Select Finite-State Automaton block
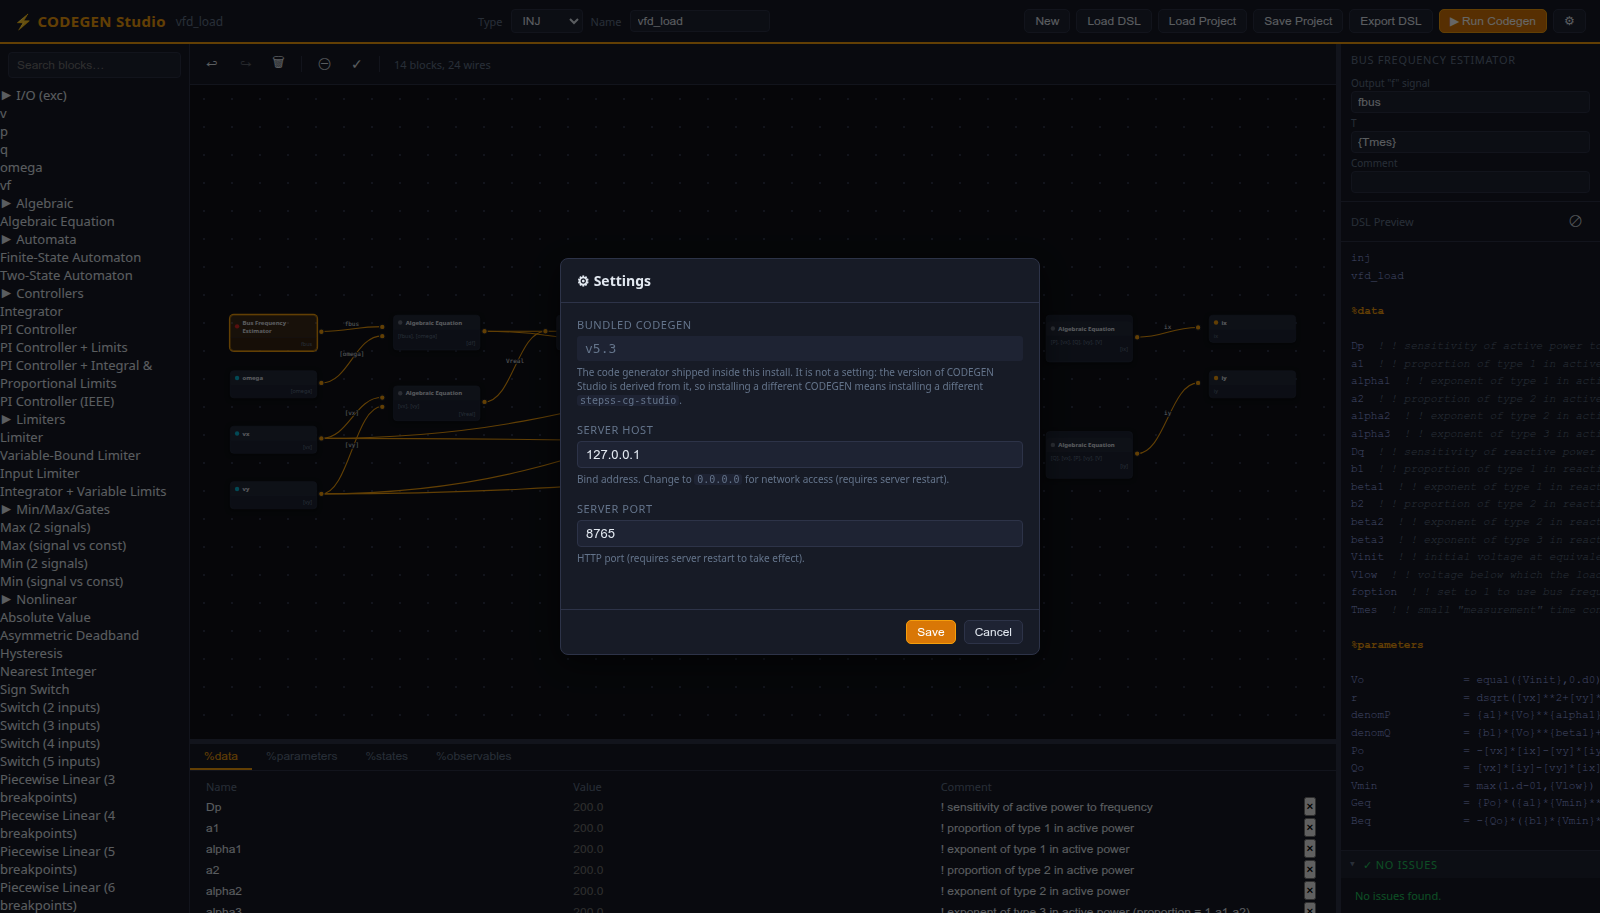Screen dimensions: 1600x913 pos(70,257)
